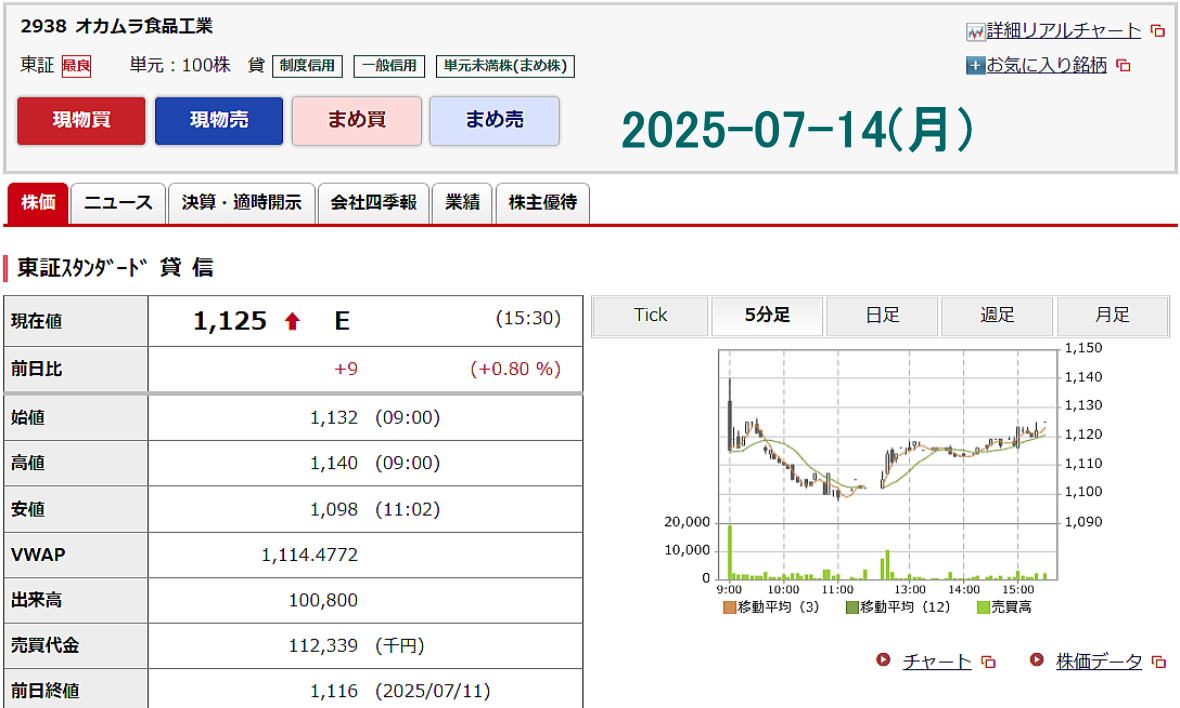Click the red 現物買 button
1180x708 pixels.
point(81,120)
